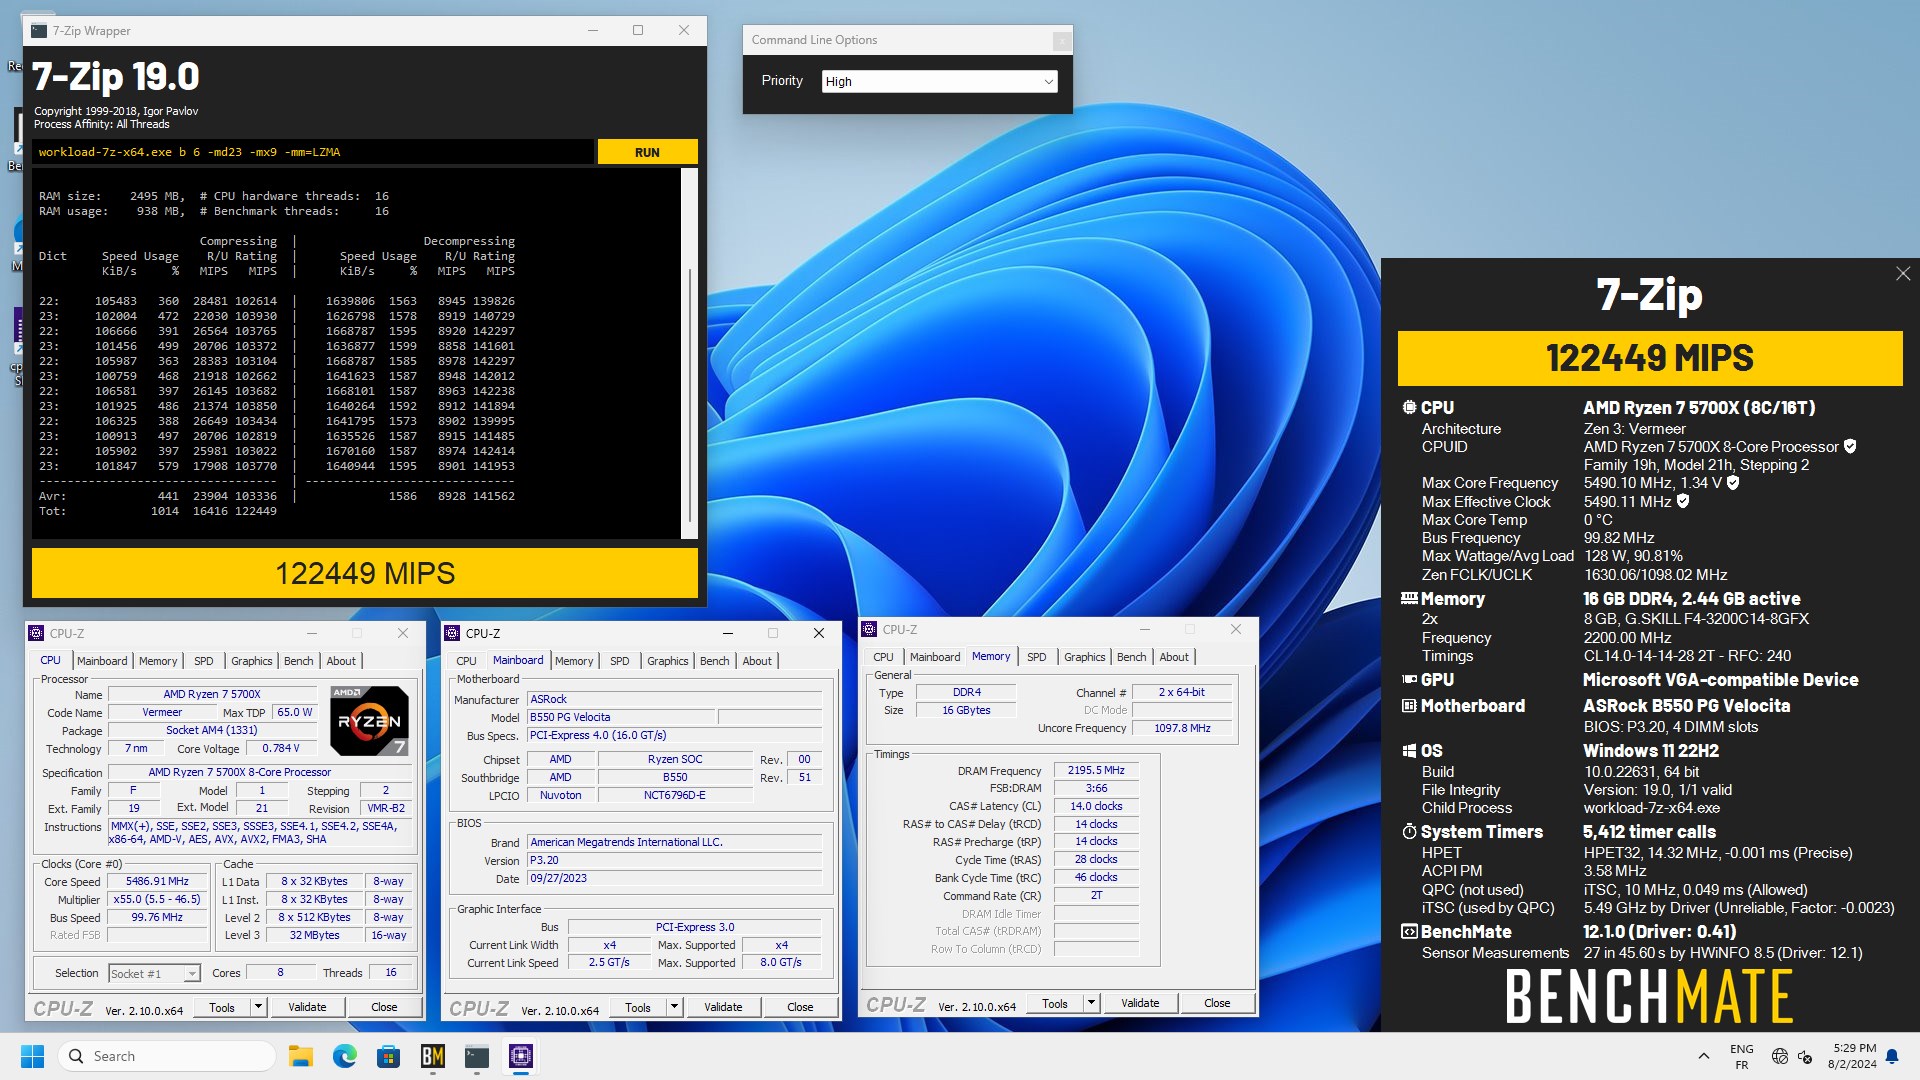The image size is (1920, 1080).
Task: Click Tools button in left CPU-Z window
Action: pyautogui.click(x=222, y=1007)
